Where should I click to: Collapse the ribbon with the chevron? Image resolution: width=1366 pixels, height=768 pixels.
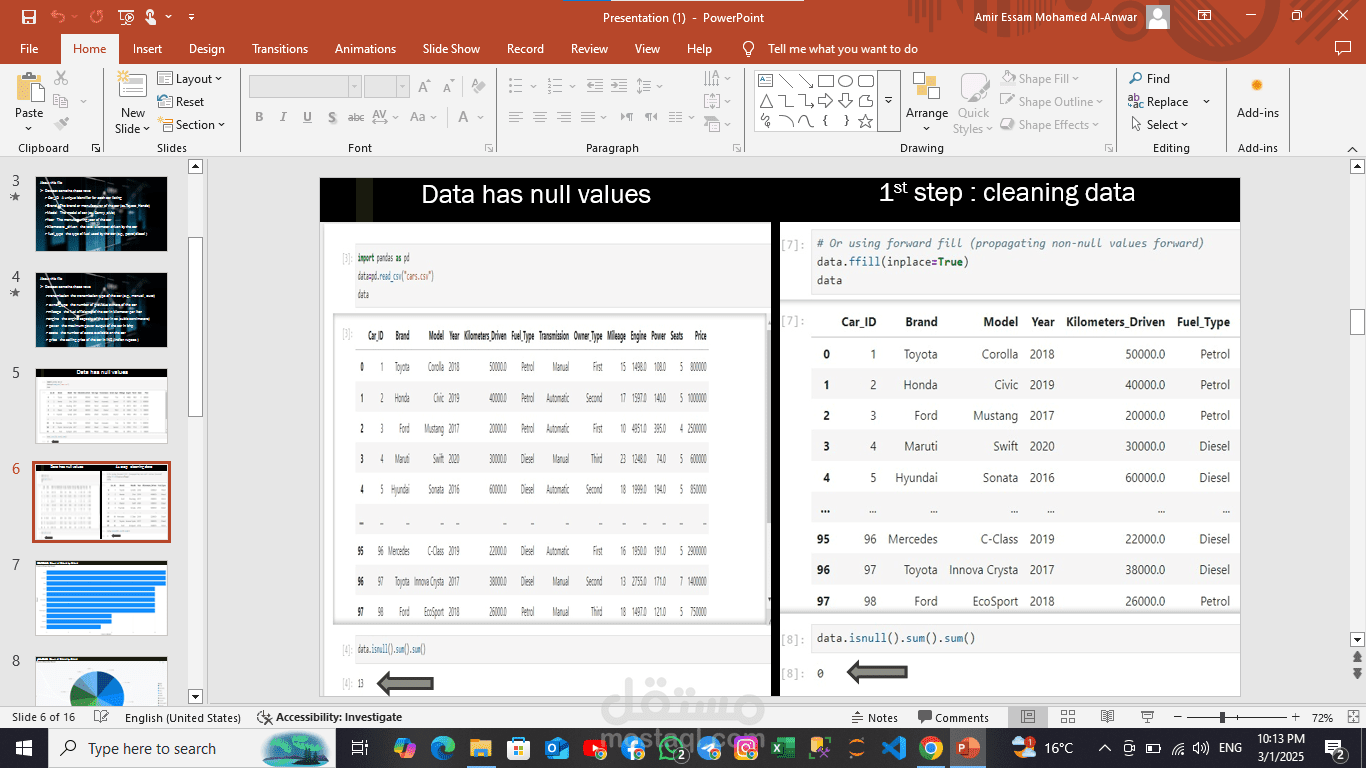coord(1353,148)
